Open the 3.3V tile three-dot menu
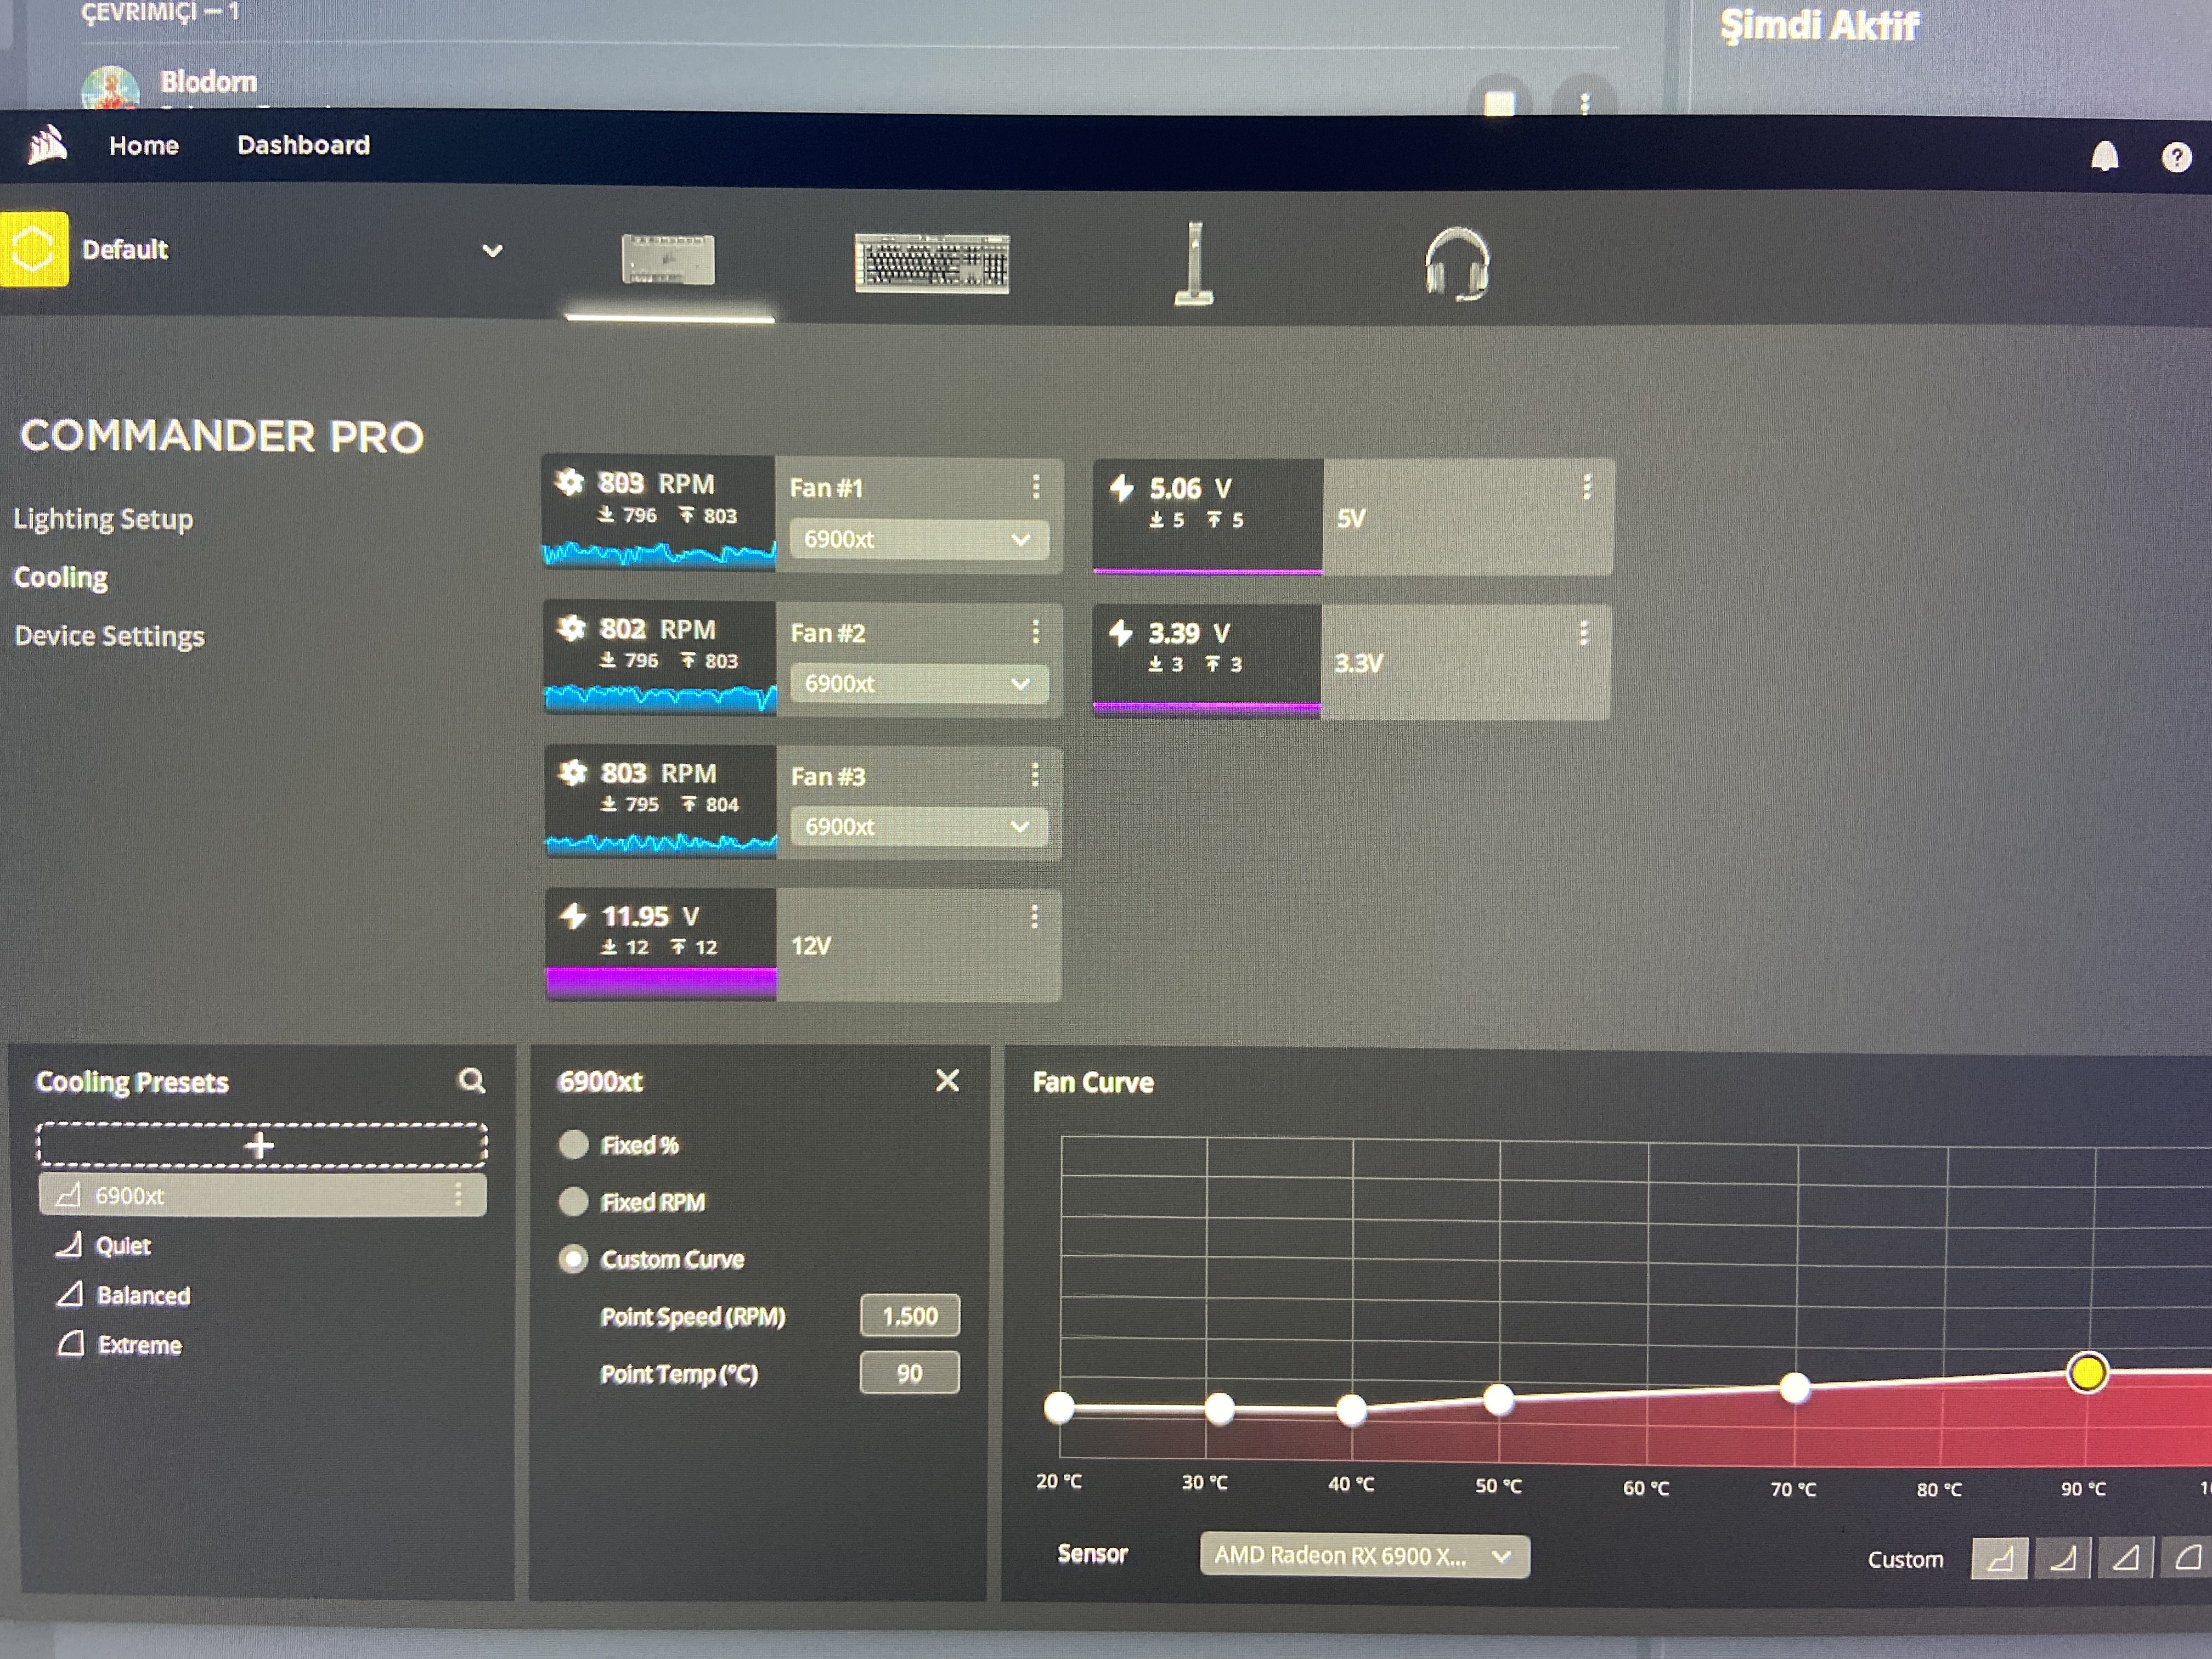 coord(1584,633)
